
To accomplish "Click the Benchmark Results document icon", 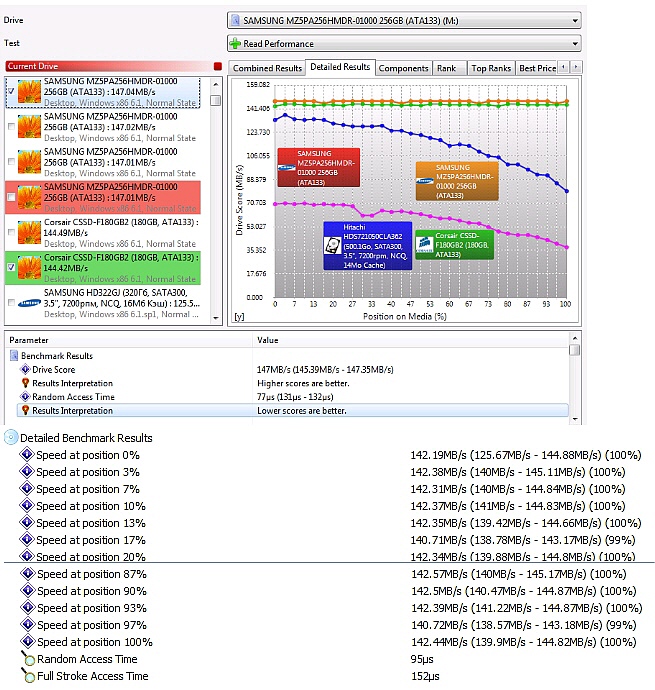I will point(14,356).
